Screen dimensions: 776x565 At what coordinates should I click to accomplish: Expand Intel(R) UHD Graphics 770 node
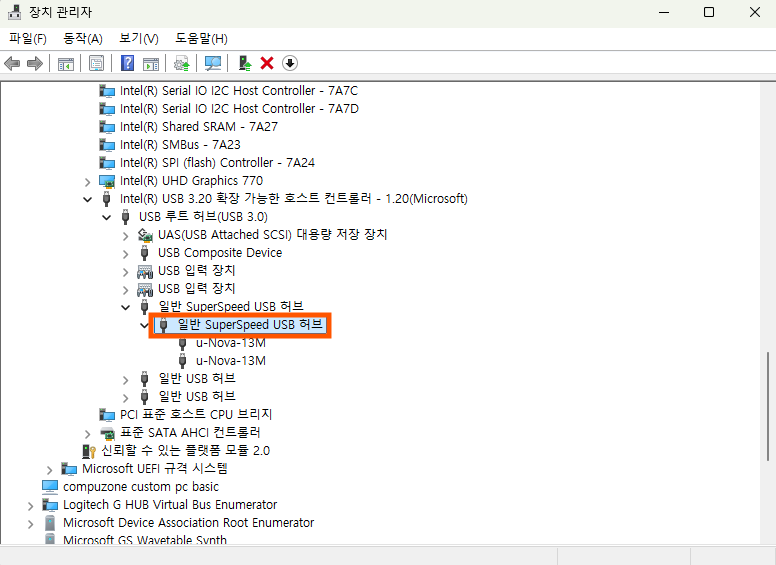(x=88, y=181)
